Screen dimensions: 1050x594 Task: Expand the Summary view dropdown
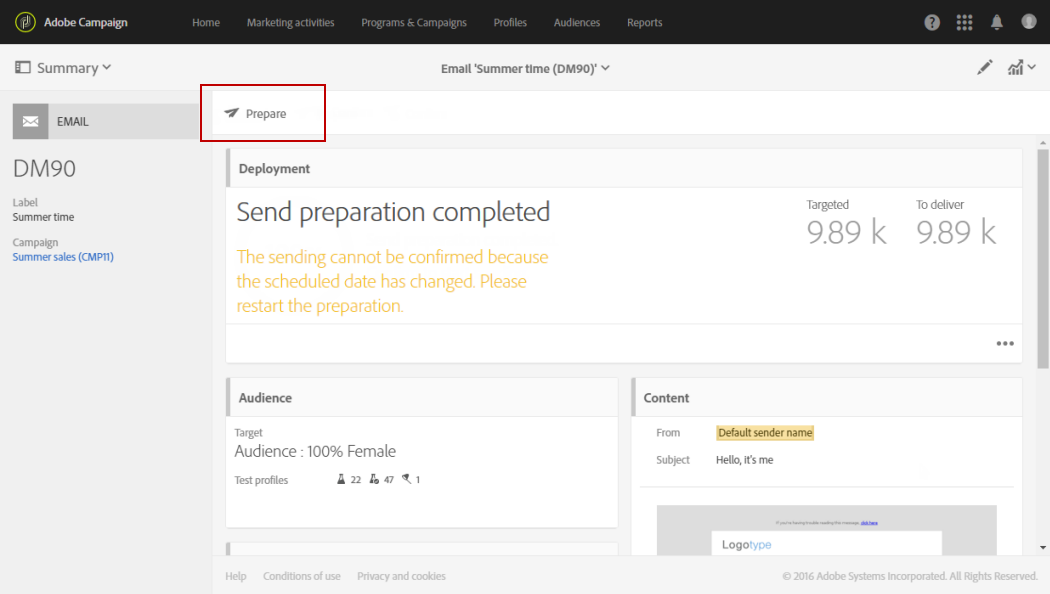64,68
